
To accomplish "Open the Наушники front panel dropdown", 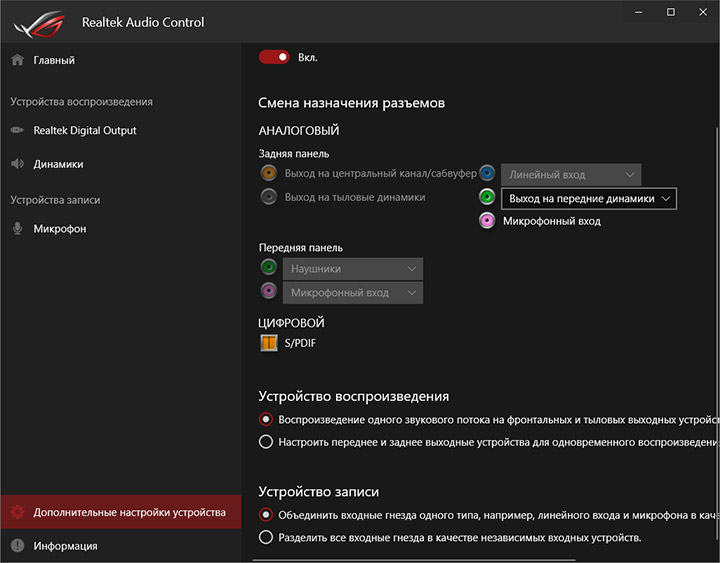I will coord(353,269).
